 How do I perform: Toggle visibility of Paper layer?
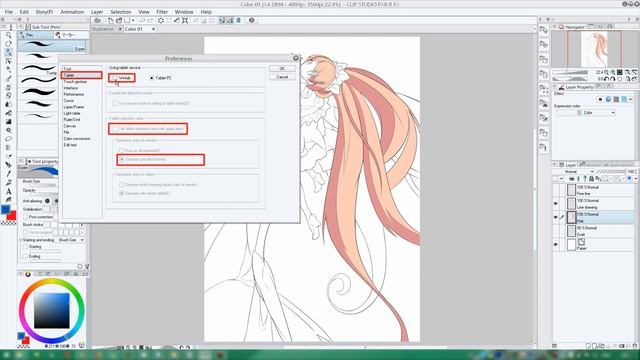(x=556, y=244)
